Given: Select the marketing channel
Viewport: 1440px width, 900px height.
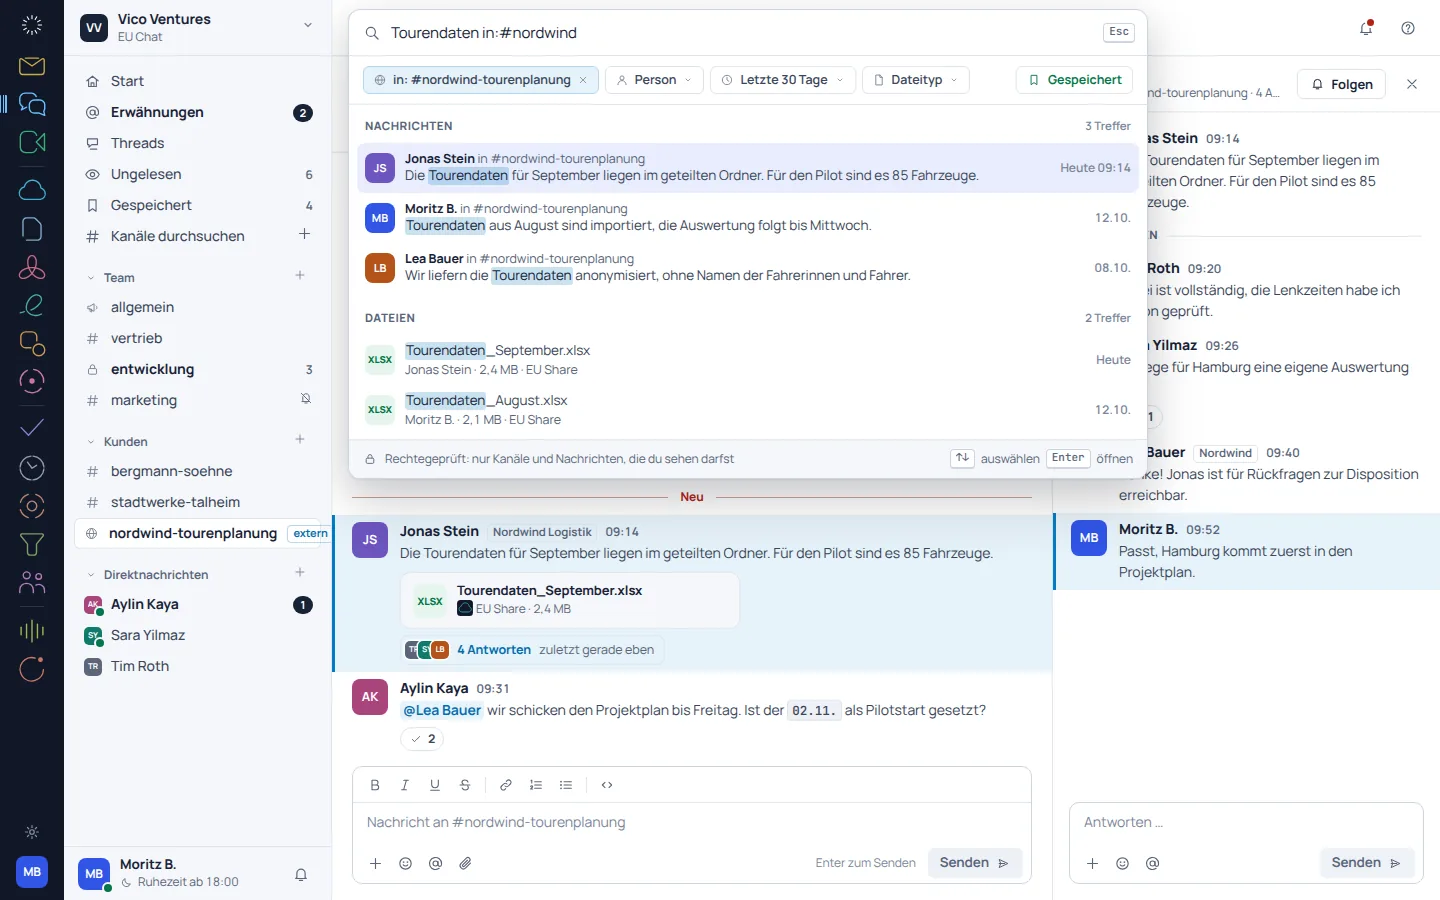Looking at the screenshot, I should tap(198, 400).
